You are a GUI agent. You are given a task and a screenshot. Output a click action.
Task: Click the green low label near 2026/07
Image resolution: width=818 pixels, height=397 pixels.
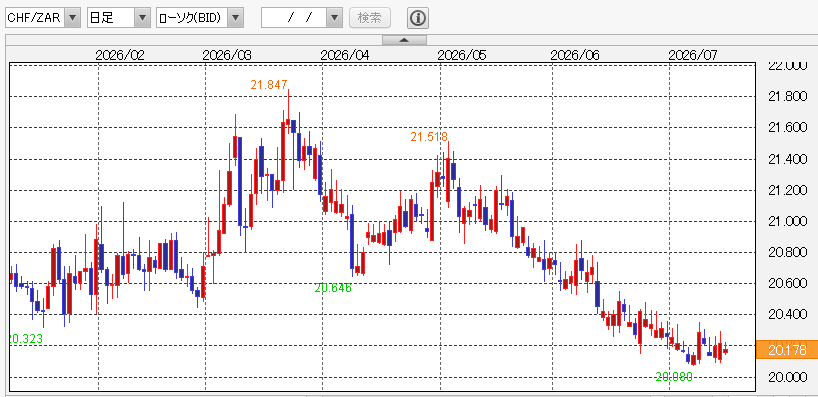[674, 376]
